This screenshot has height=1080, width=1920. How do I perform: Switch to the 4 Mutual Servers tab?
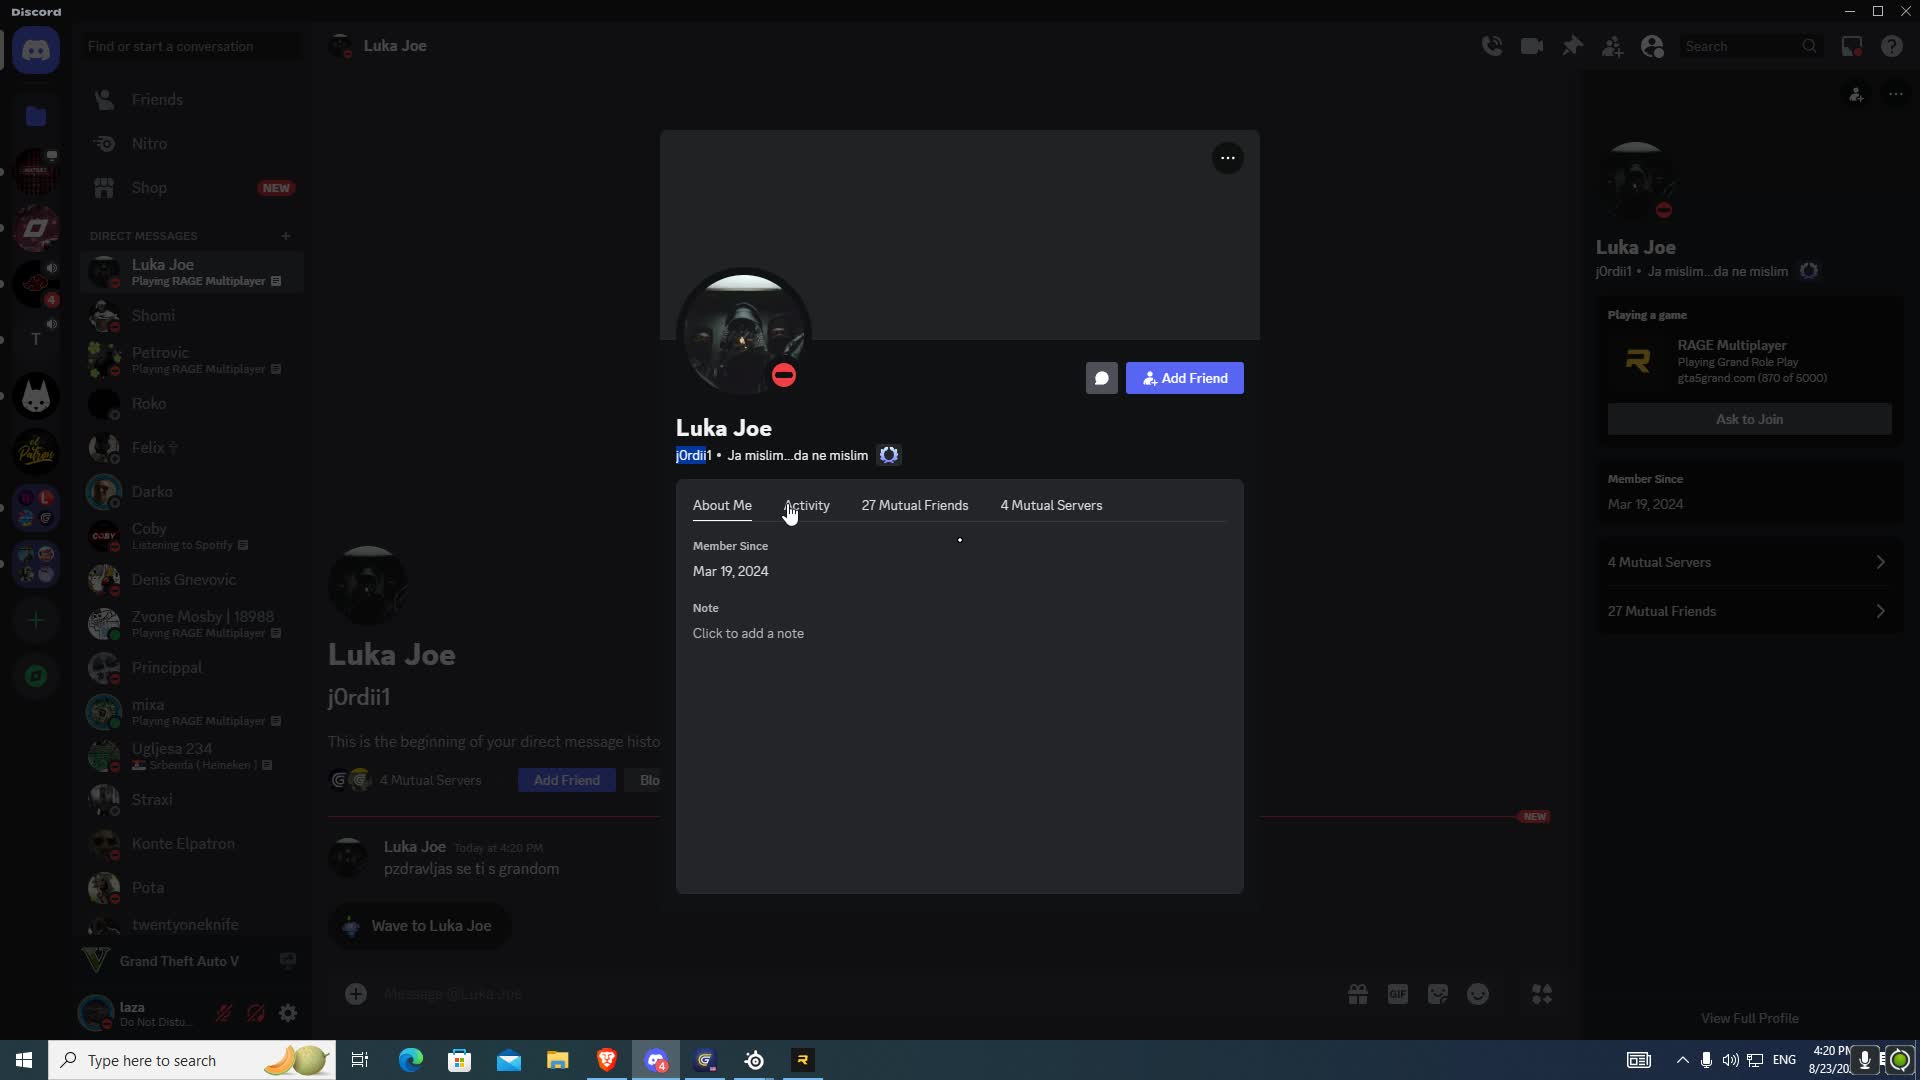(1051, 506)
